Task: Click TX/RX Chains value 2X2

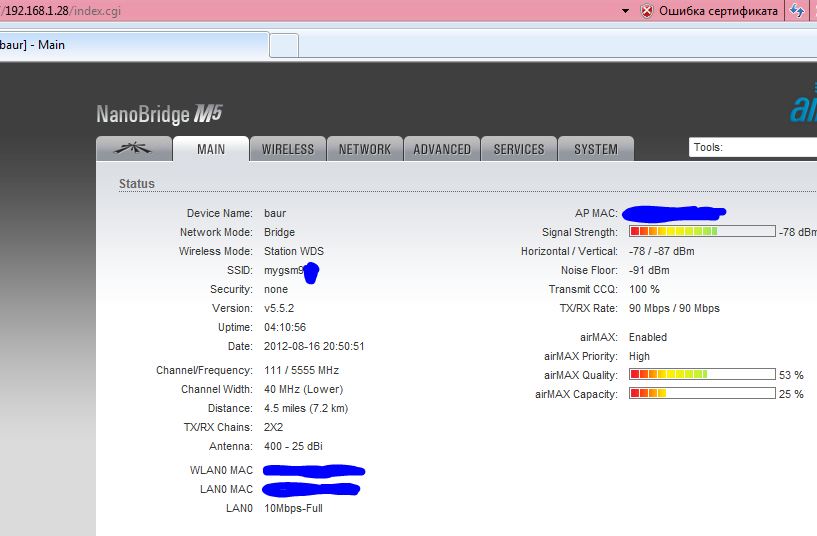Action: (273, 427)
